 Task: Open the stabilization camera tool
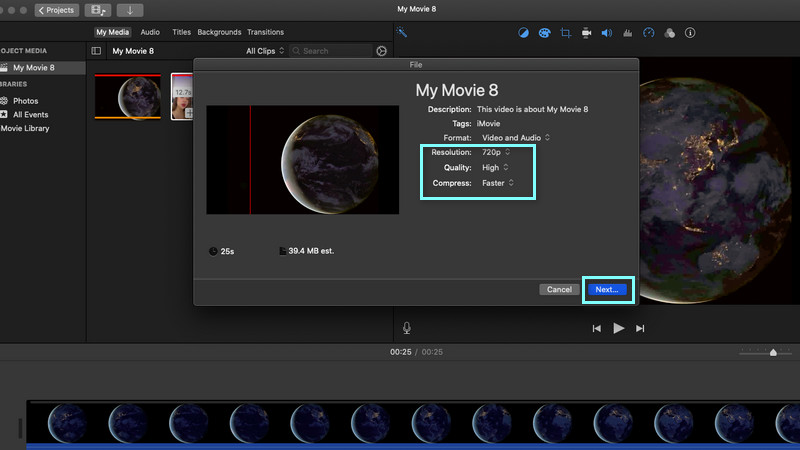[586, 33]
